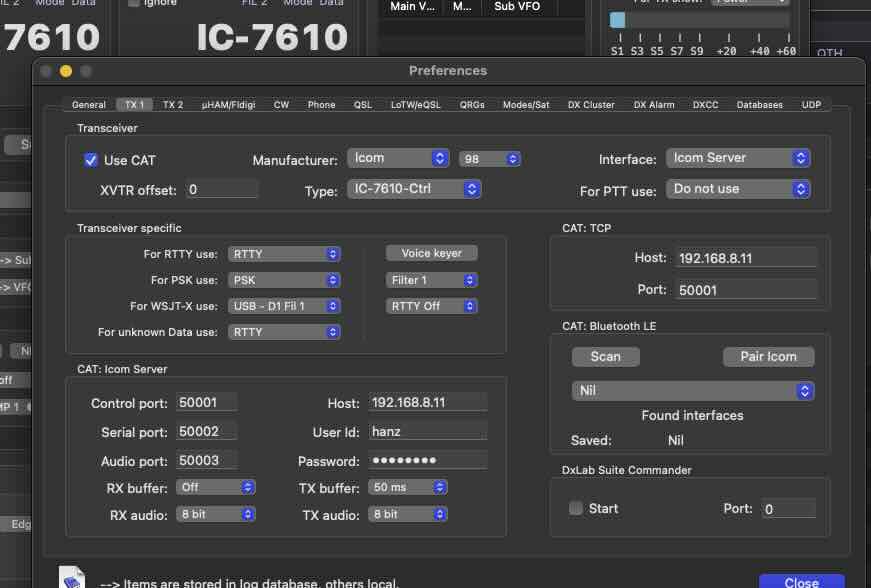This screenshot has height=588, width=871.
Task: Open the Bluetooth LE Nil interface dropdown
Action: [692, 391]
